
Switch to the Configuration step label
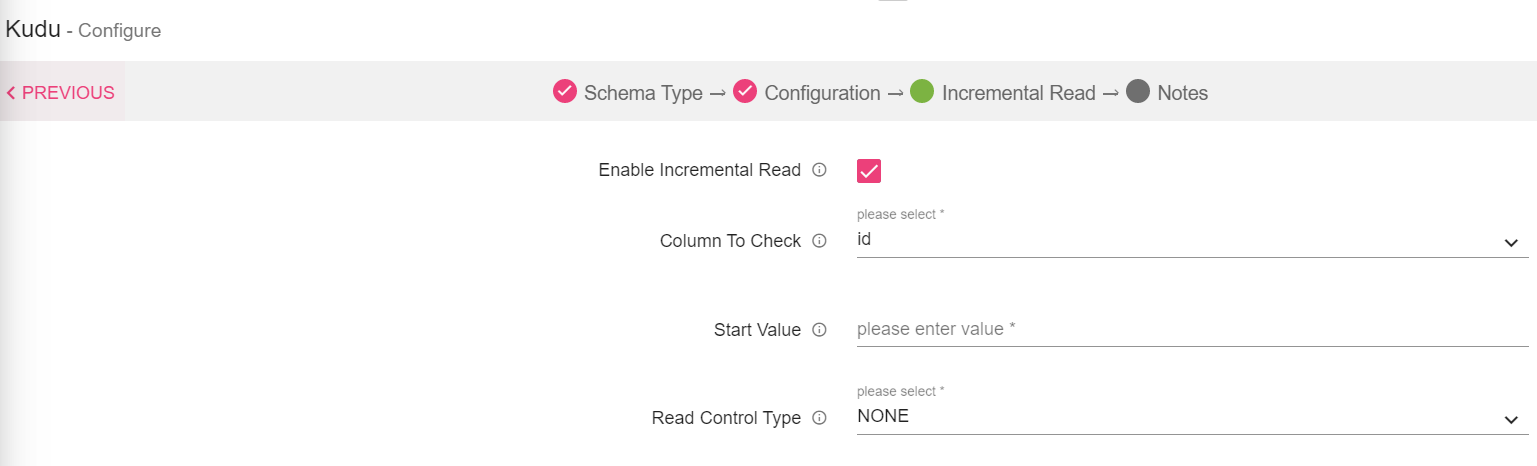click(822, 93)
